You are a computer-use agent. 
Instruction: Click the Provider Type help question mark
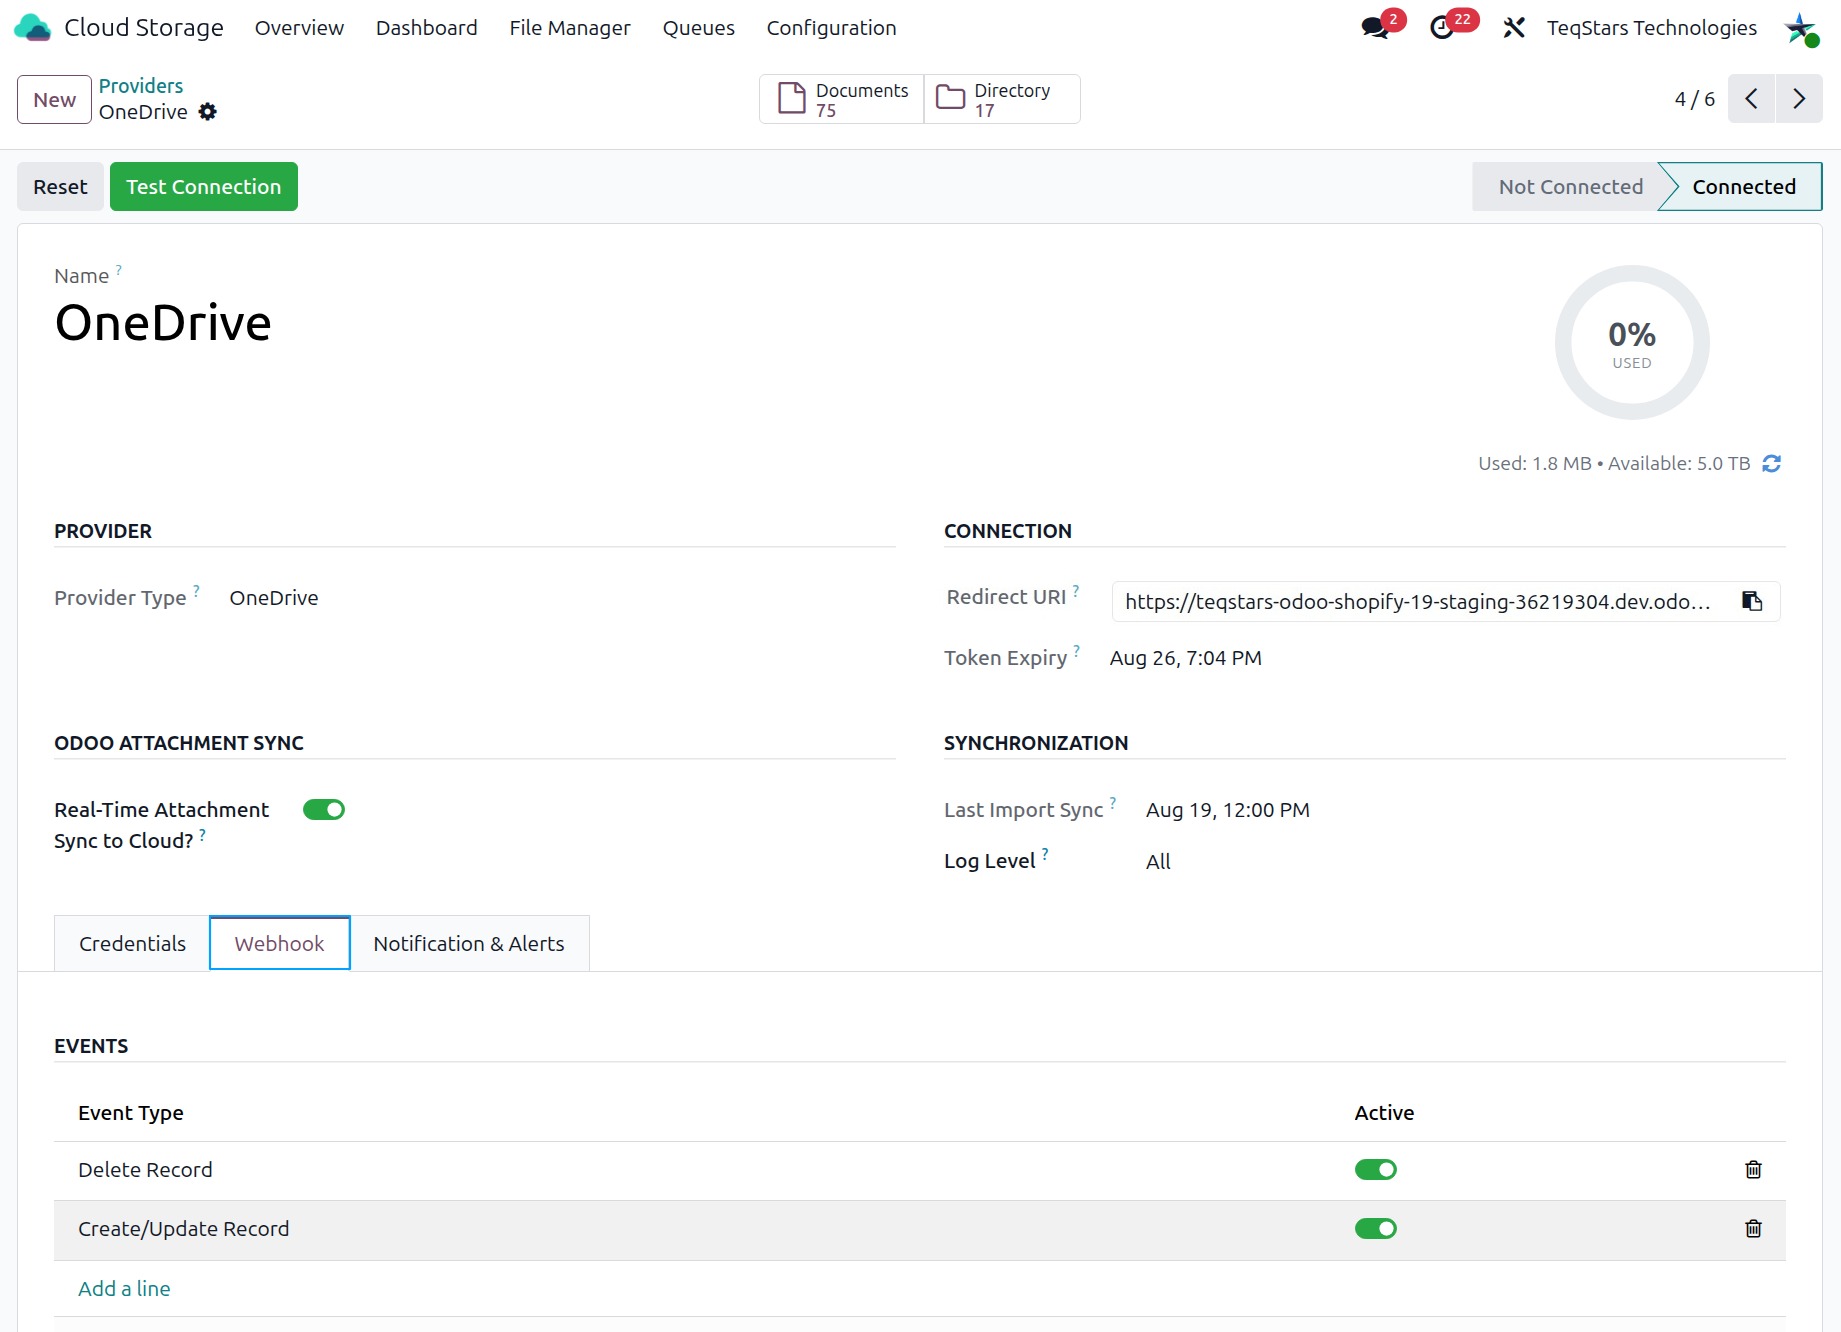(x=197, y=590)
